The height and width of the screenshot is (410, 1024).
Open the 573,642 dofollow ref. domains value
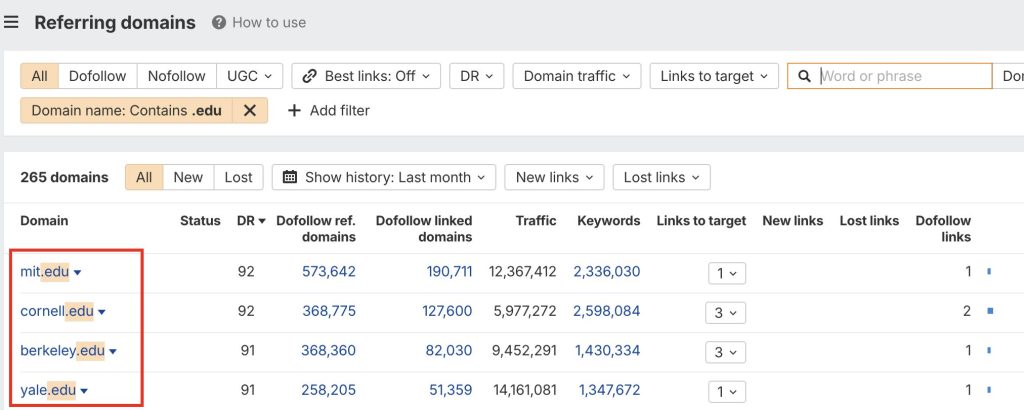(329, 272)
